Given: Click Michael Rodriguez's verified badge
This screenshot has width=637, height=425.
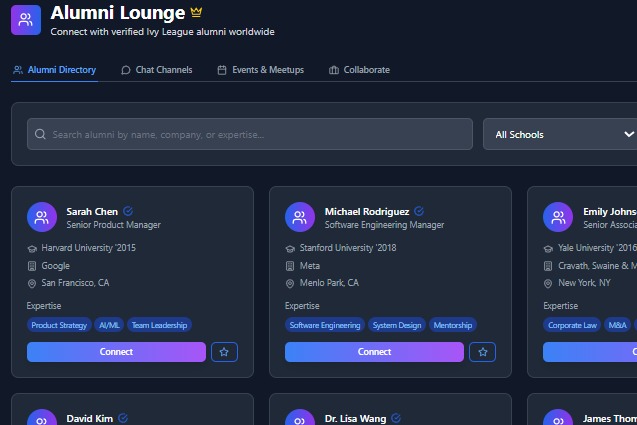Looking at the screenshot, I should tap(419, 211).
